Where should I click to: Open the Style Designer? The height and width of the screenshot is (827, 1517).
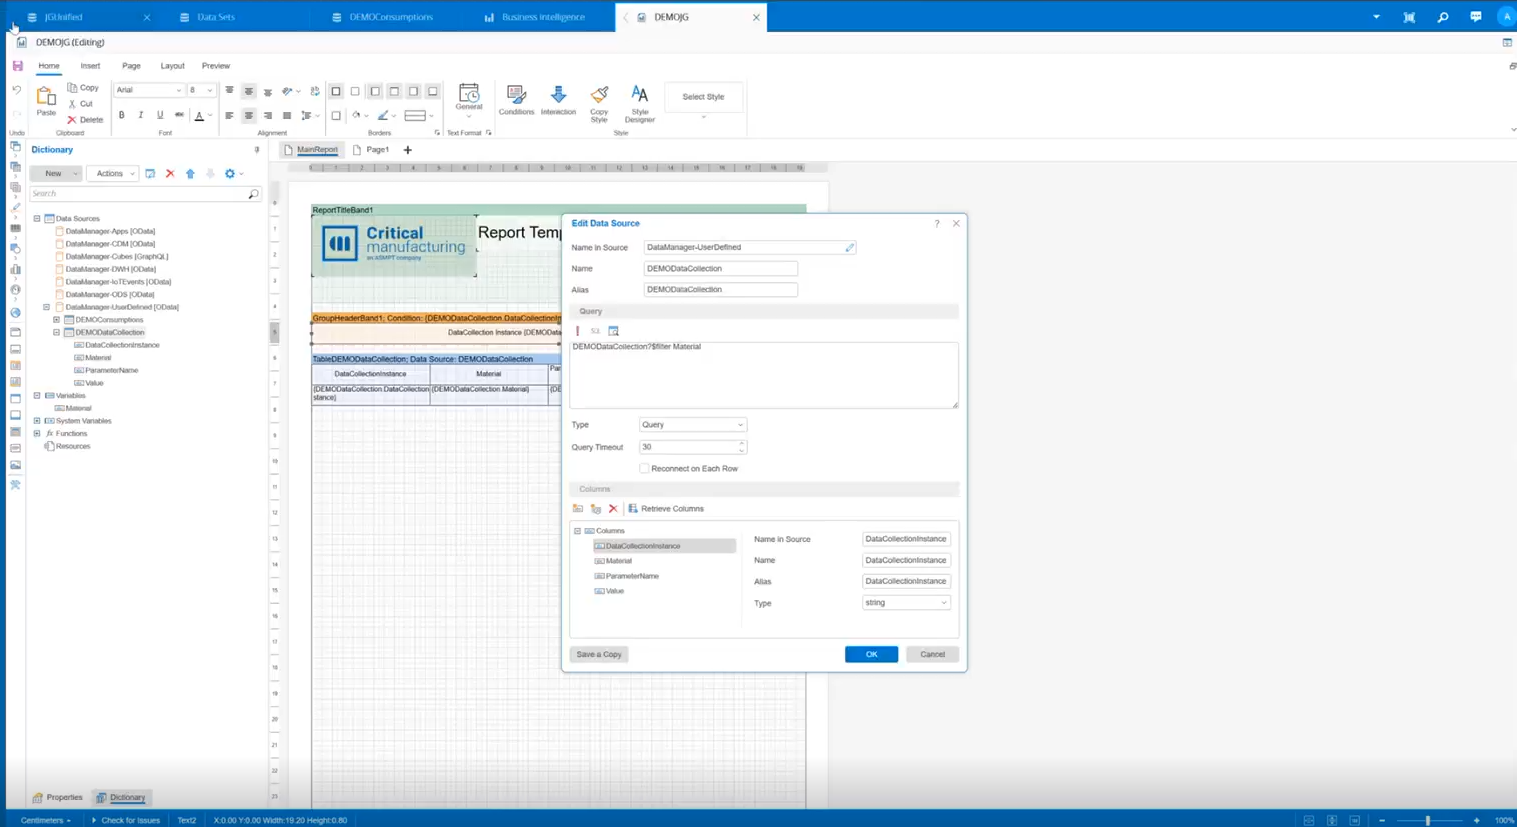tap(640, 103)
